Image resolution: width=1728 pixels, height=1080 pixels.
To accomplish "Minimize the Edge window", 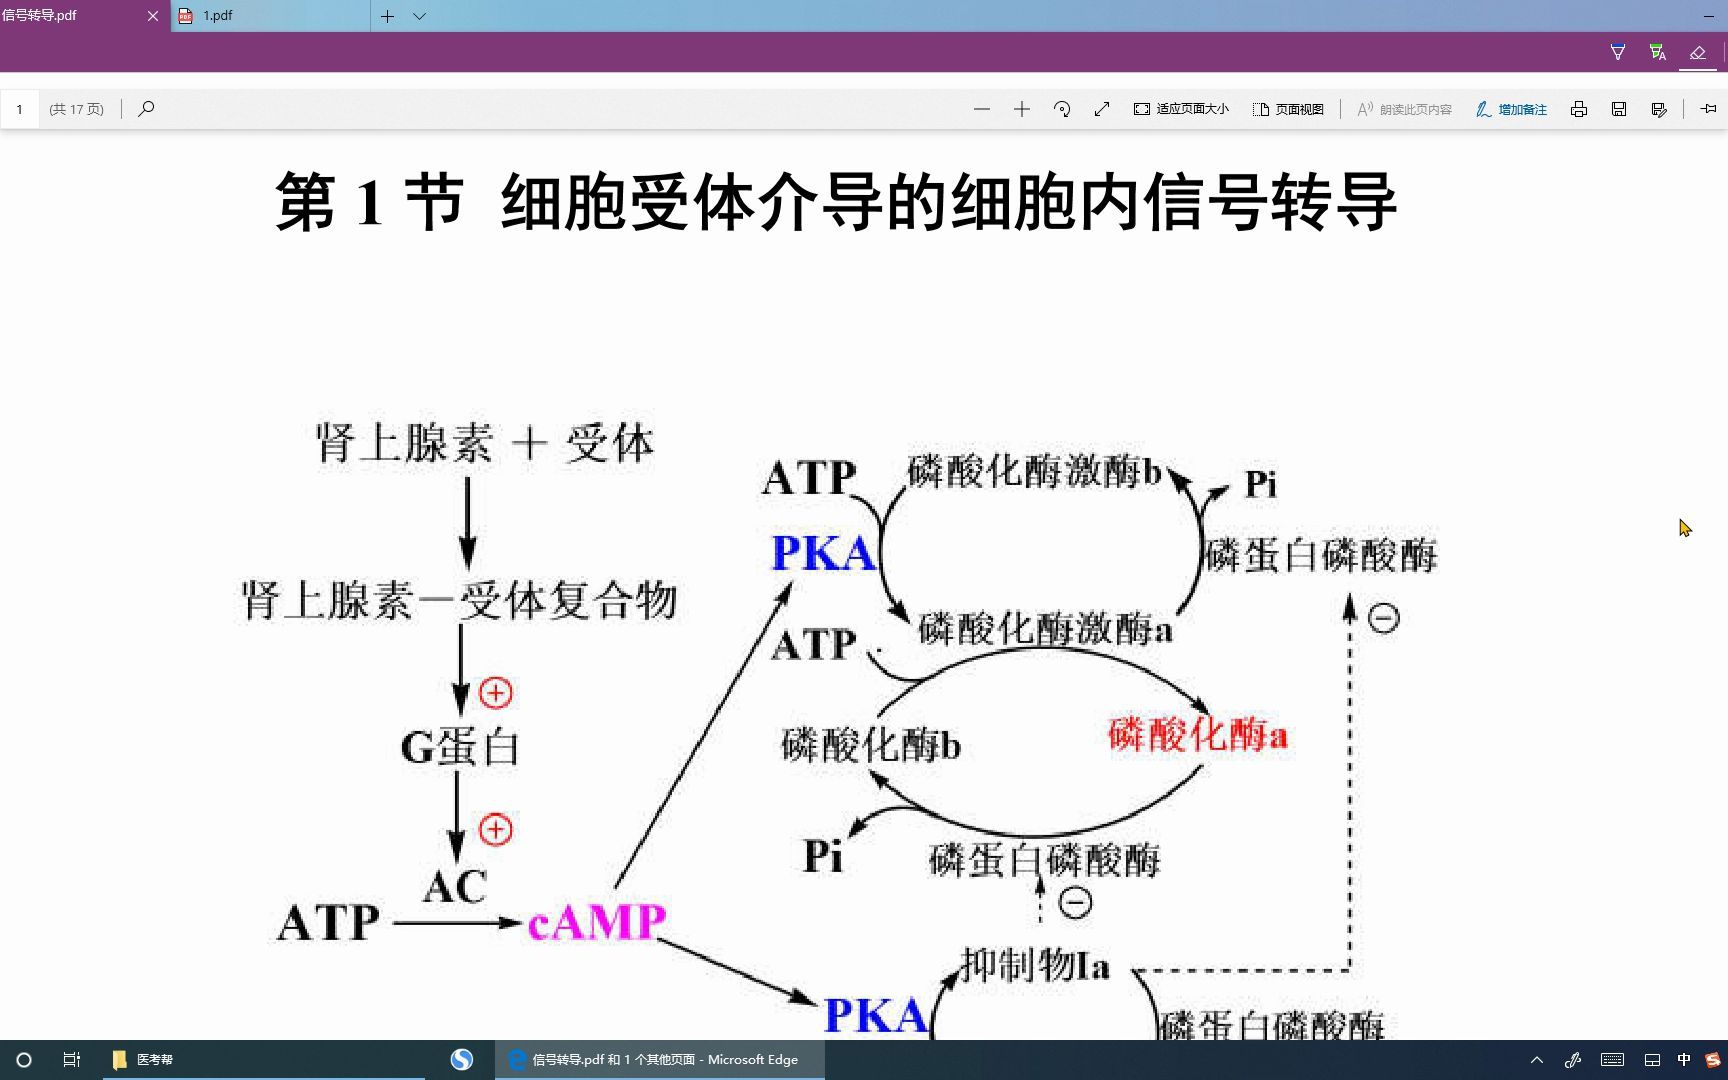I will (x=1708, y=16).
